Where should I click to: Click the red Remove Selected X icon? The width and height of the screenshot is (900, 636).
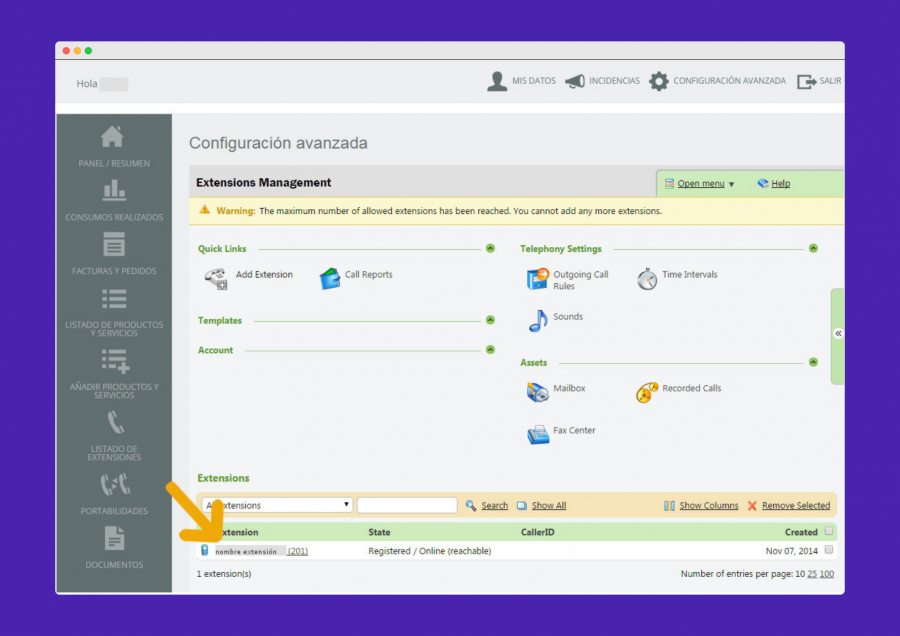tap(752, 506)
